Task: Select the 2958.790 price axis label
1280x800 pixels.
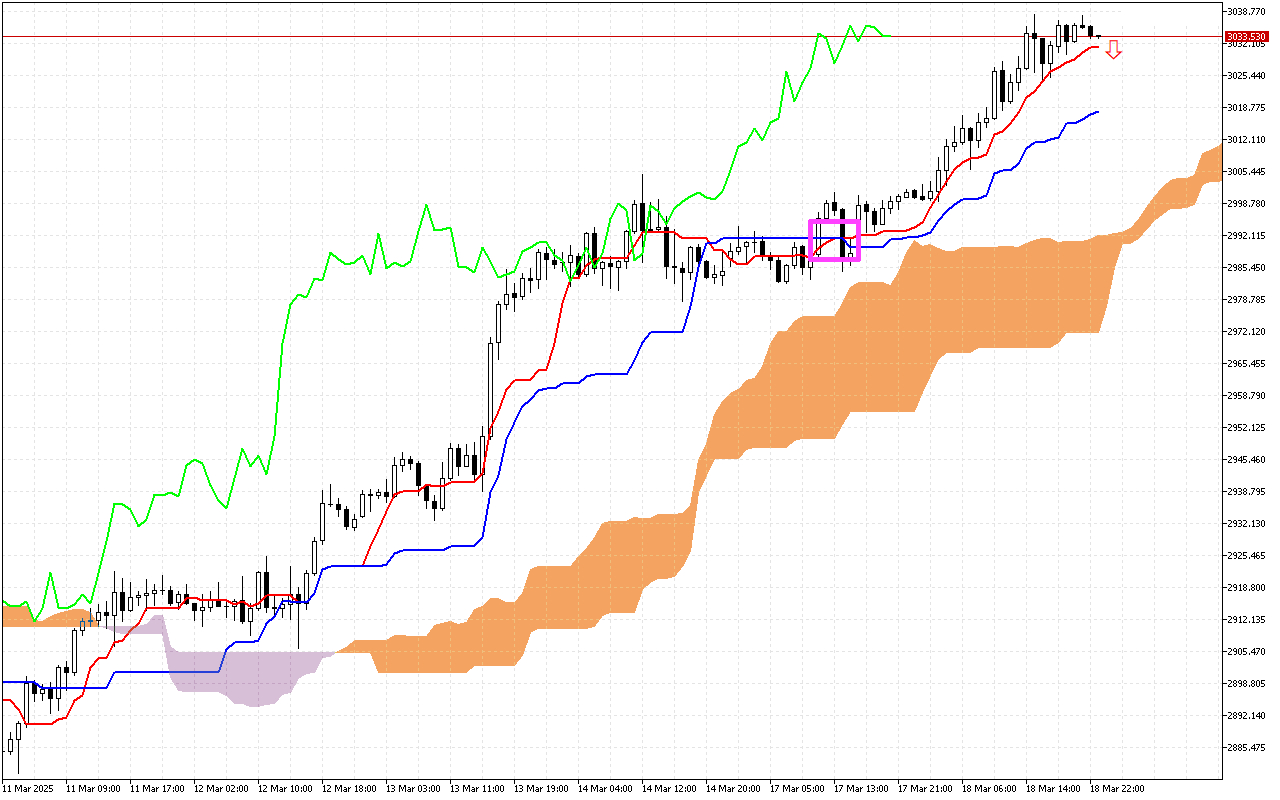Action: coord(1246,396)
